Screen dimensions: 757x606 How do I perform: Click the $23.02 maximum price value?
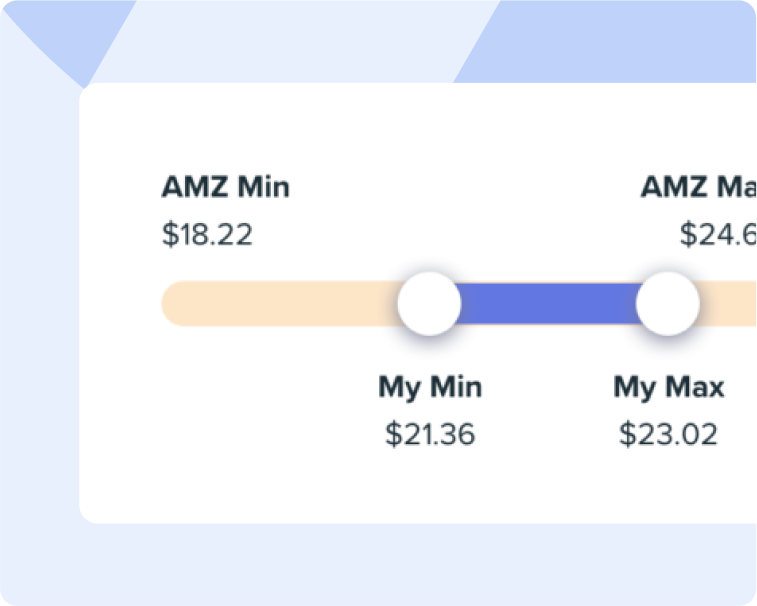[x=668, y=434]
